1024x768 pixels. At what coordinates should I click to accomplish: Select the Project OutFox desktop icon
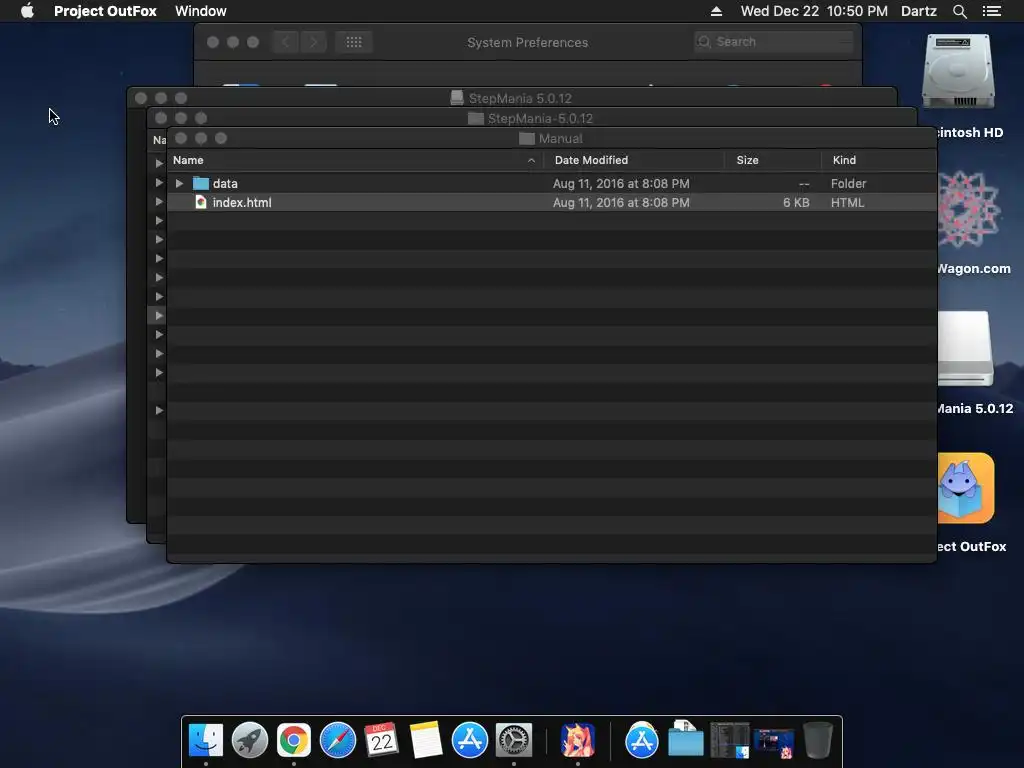(966, 488)
